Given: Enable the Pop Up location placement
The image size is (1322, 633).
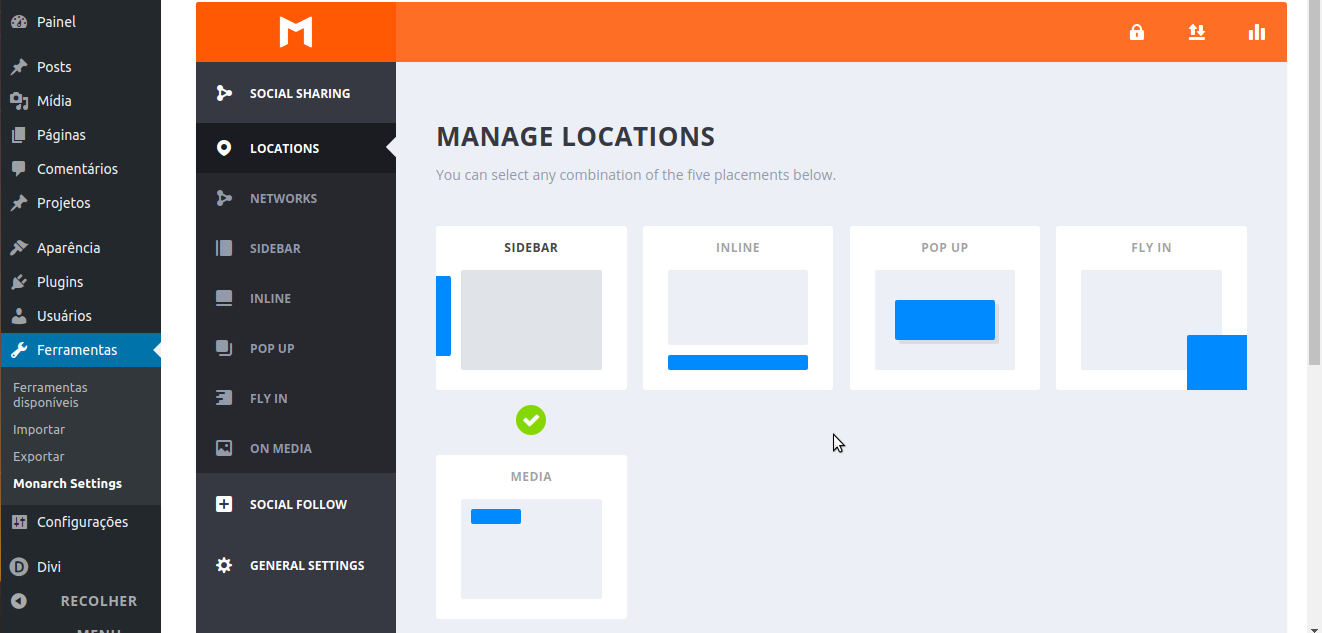Looking at the screenshot, I should tap(944, 308).
